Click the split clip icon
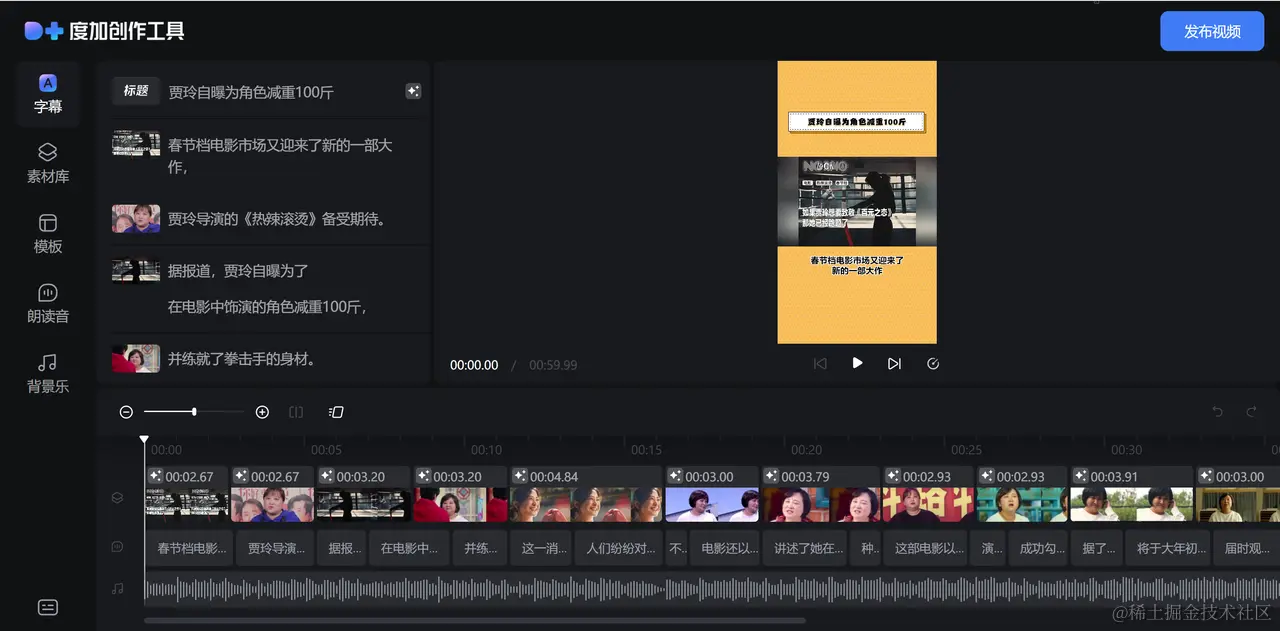The width and height of the screenshot is (1280, 631). coord(296,412)
